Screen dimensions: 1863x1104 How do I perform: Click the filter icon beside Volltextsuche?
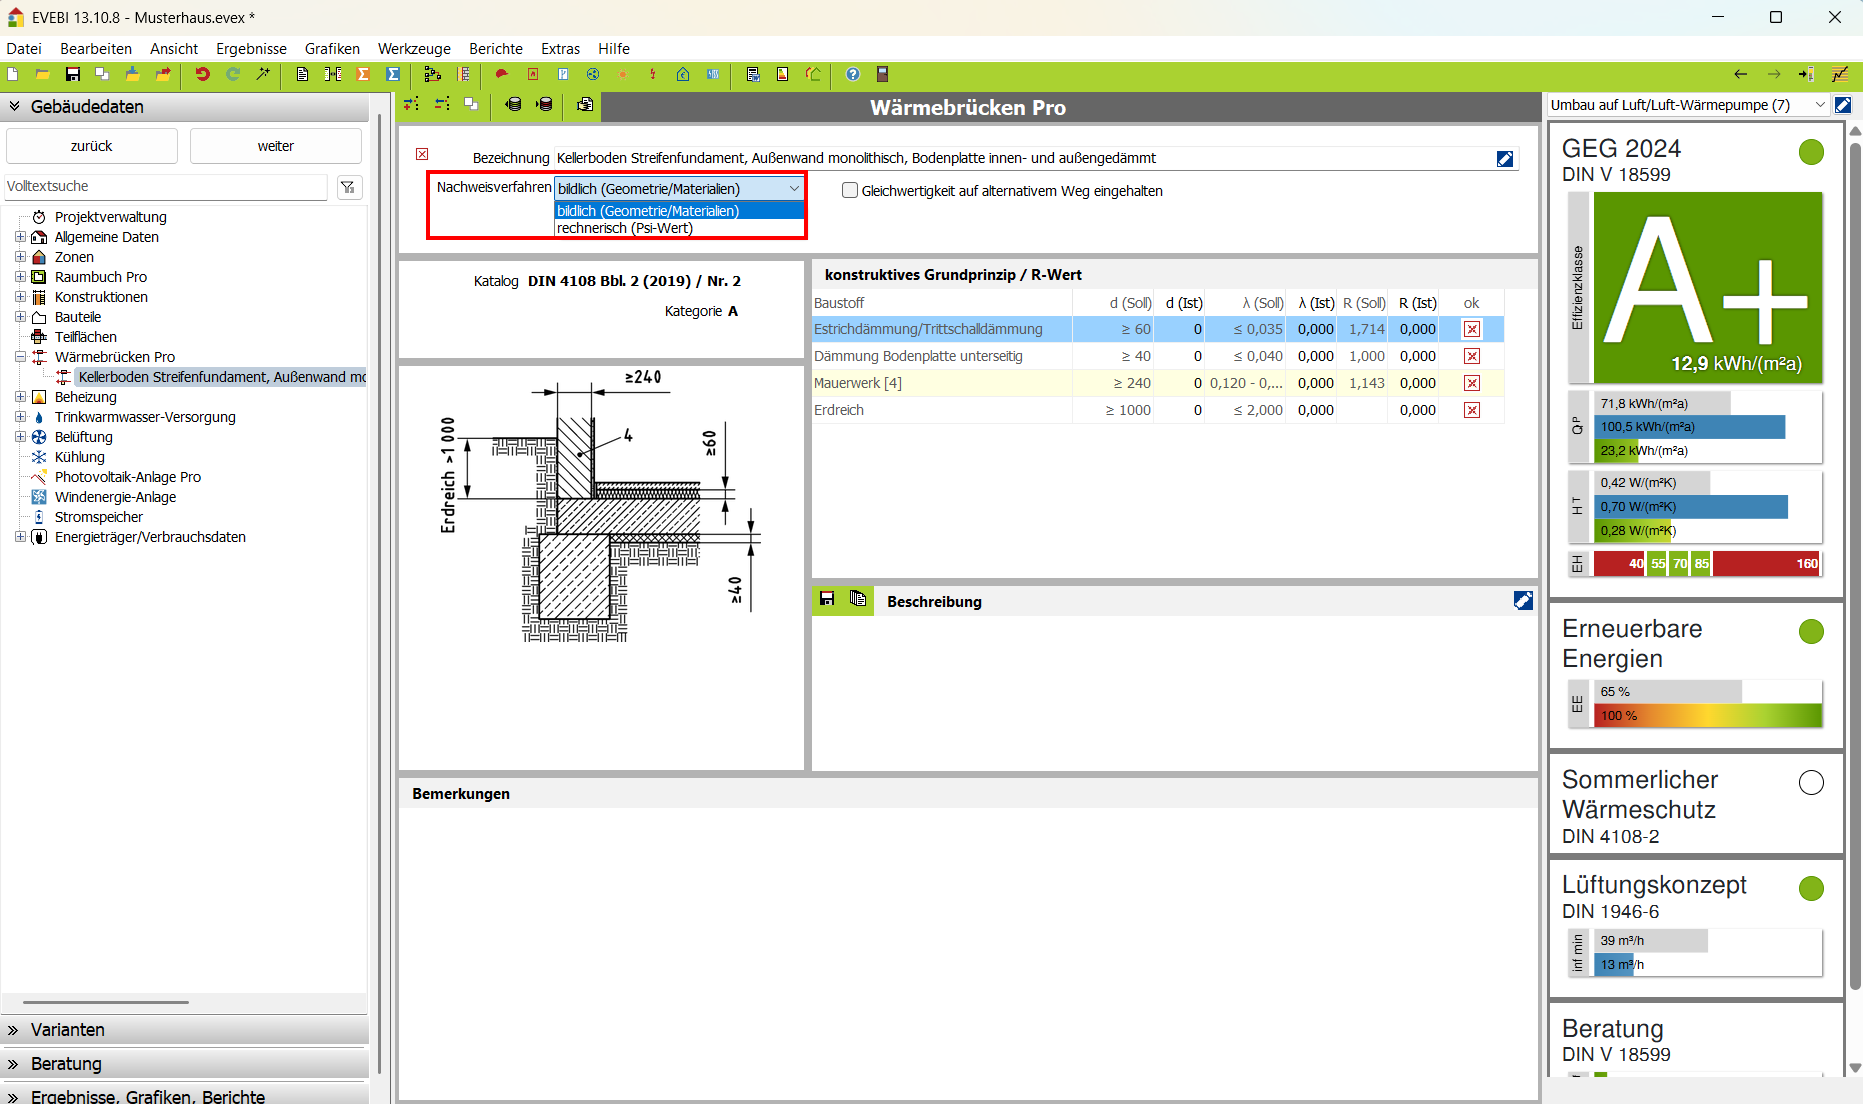point(349,187)
